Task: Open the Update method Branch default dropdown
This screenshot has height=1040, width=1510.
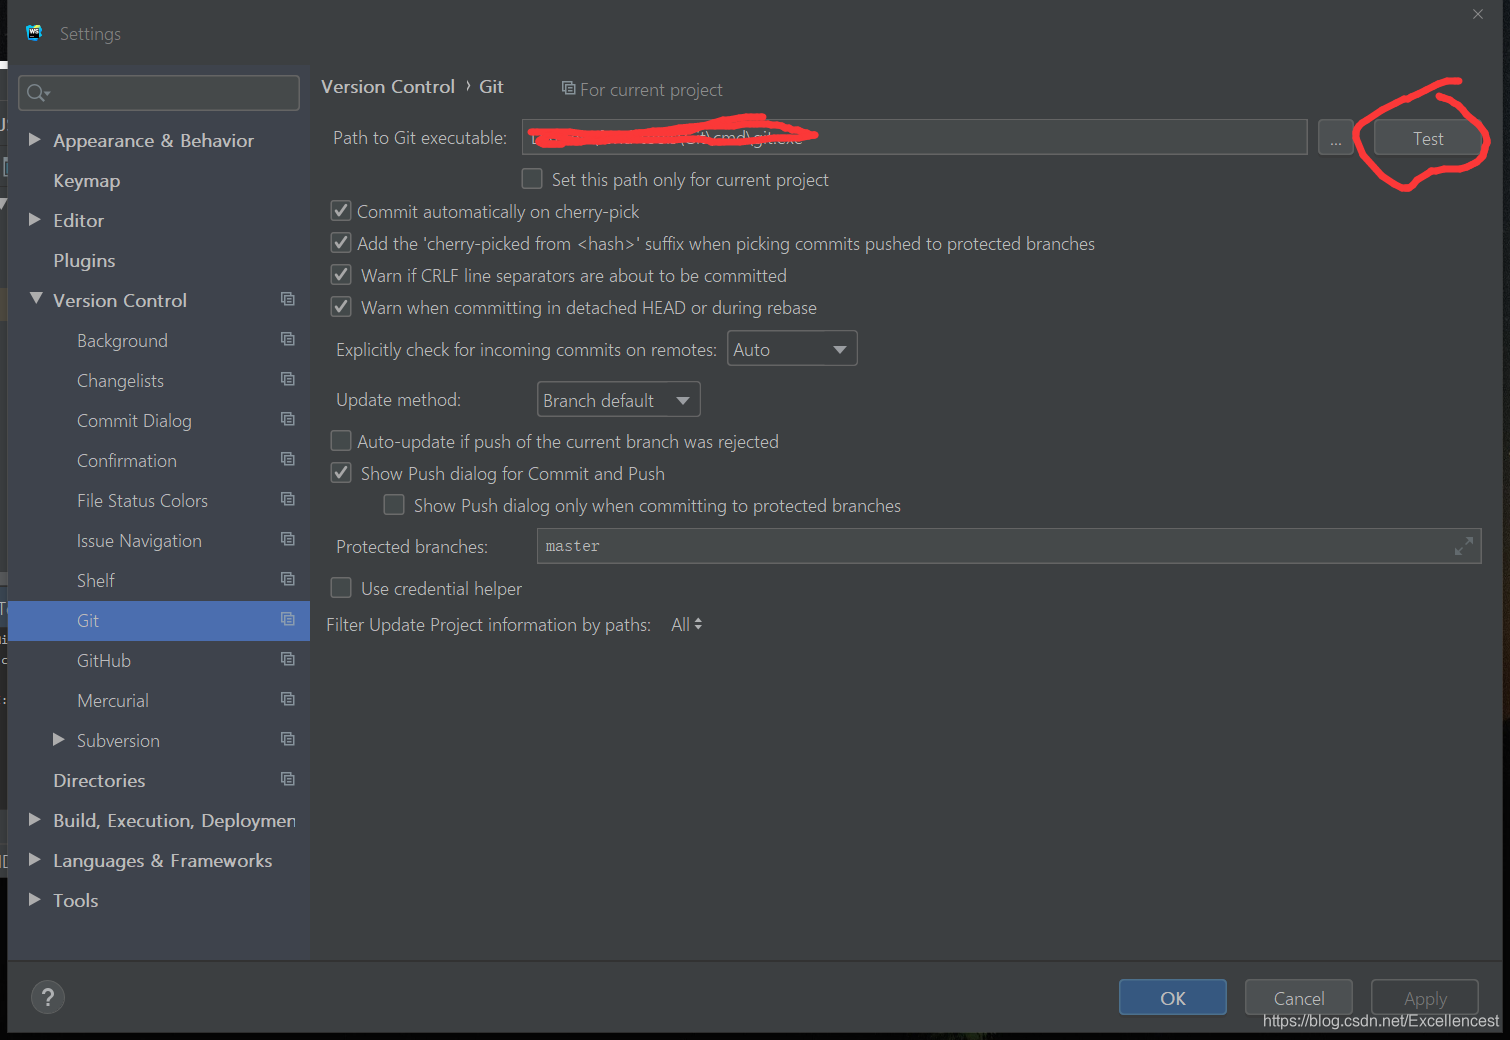Action: click(x=618, y=400)
